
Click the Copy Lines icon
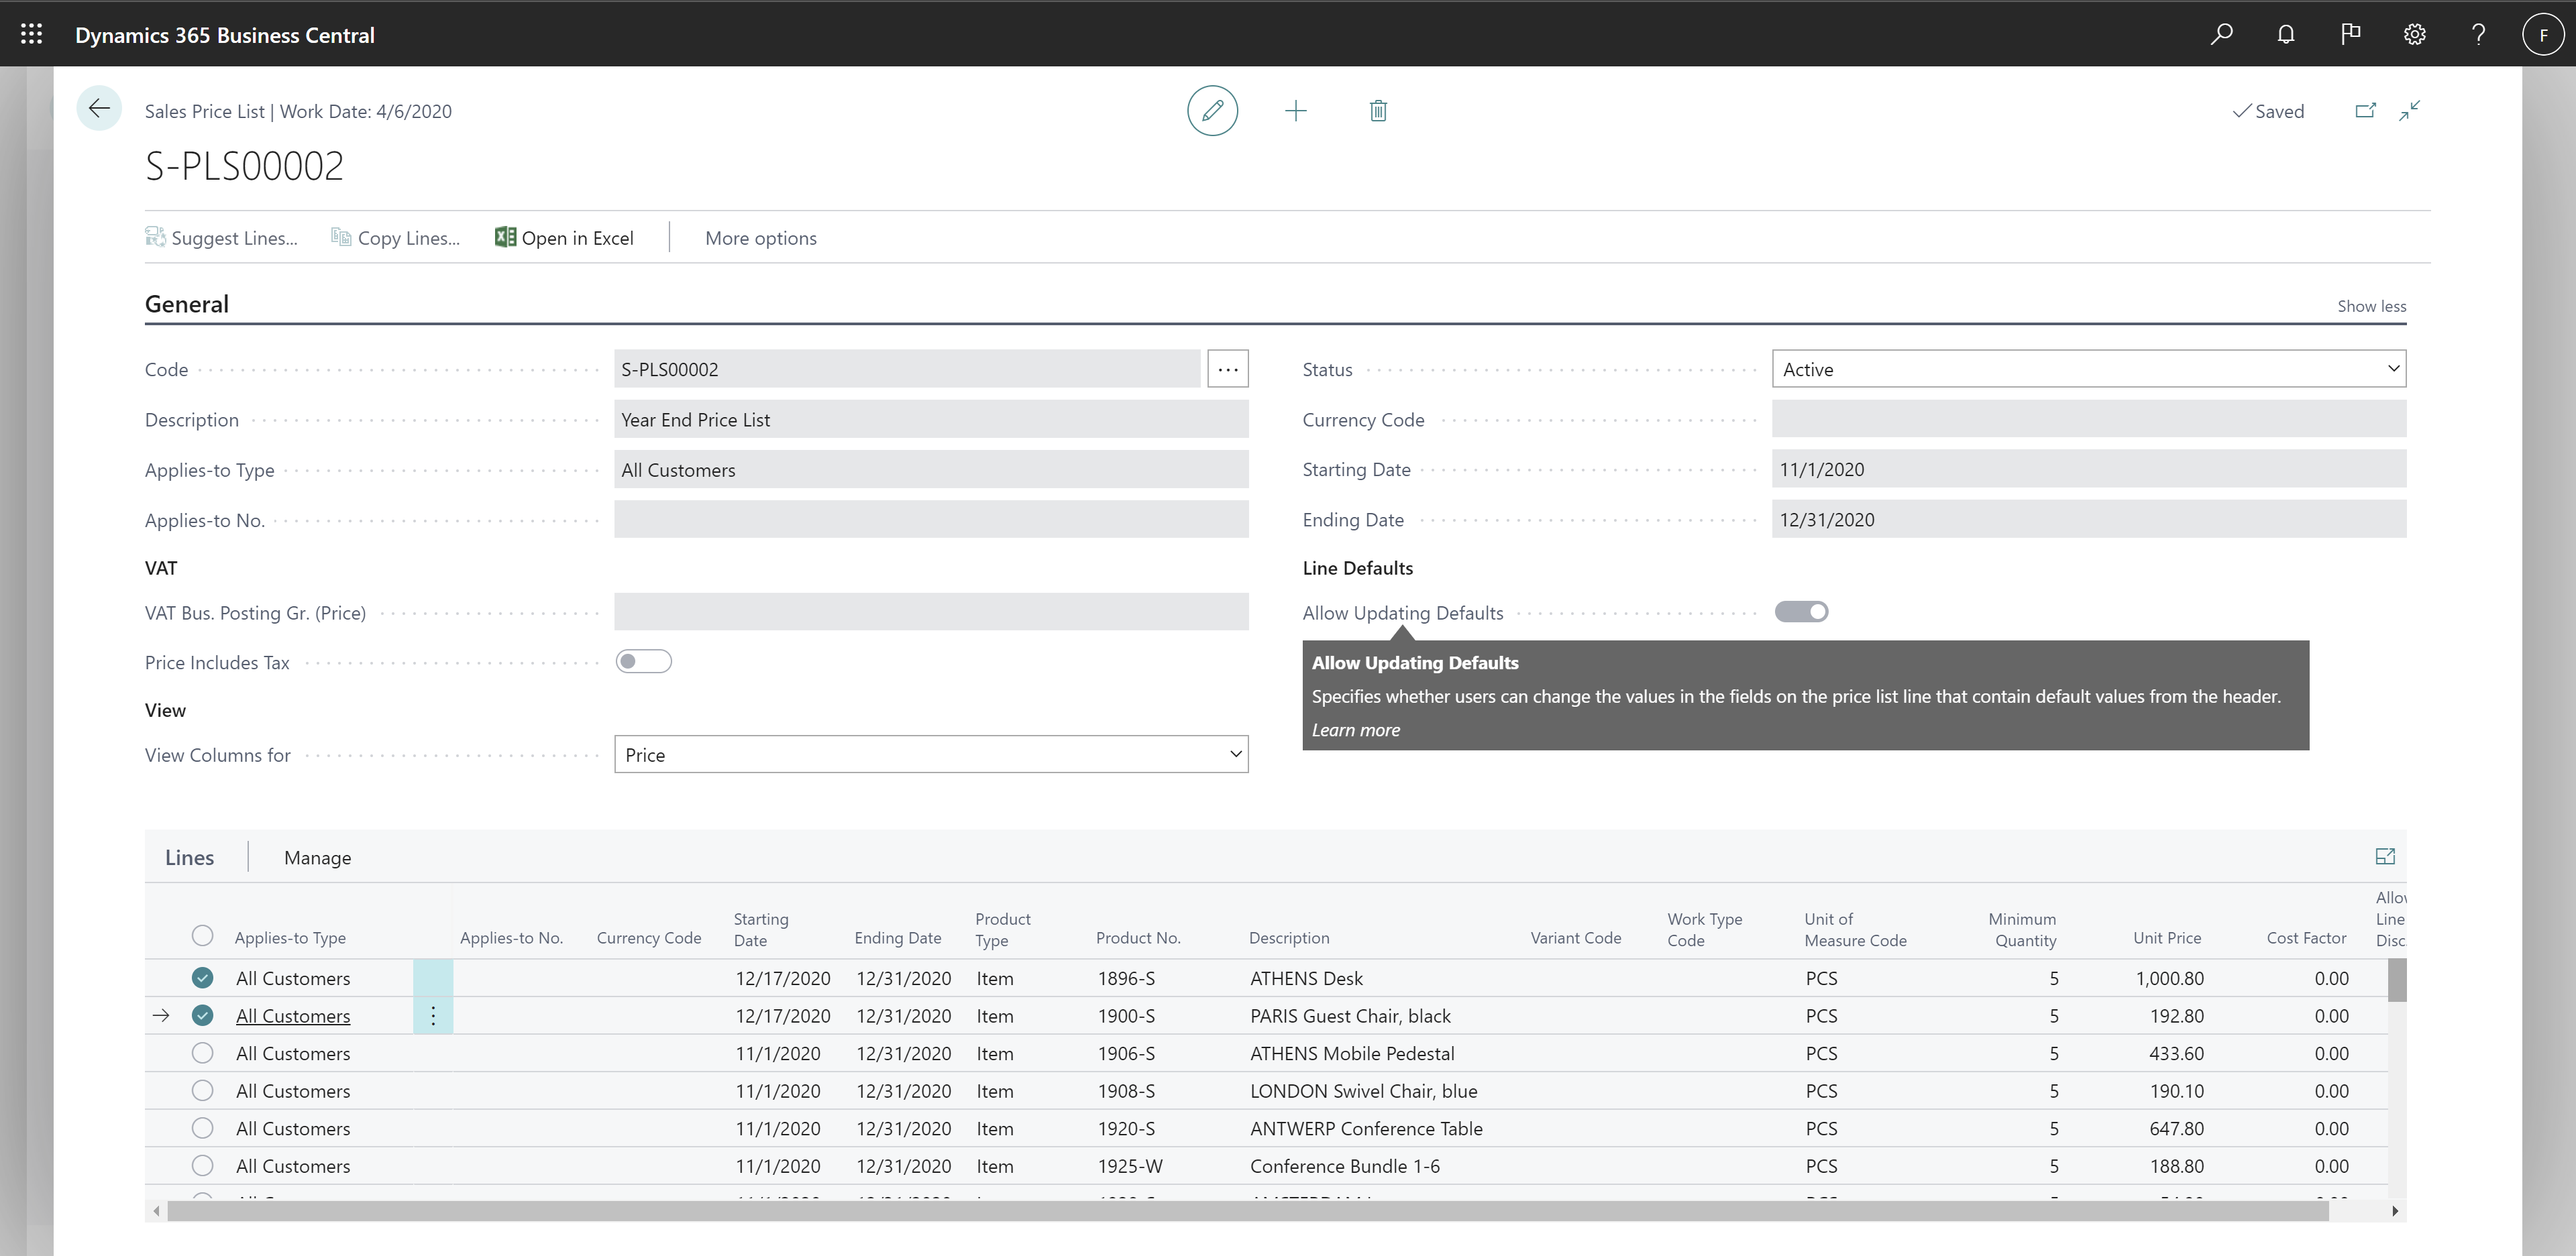coord(341,237)
